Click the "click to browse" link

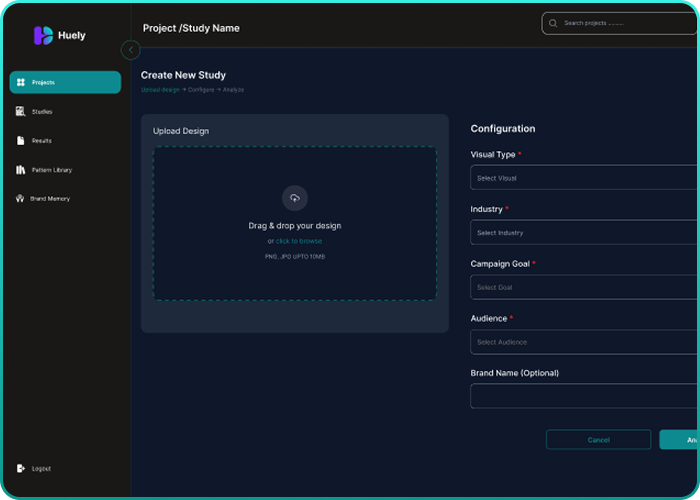tap(299, 241)
